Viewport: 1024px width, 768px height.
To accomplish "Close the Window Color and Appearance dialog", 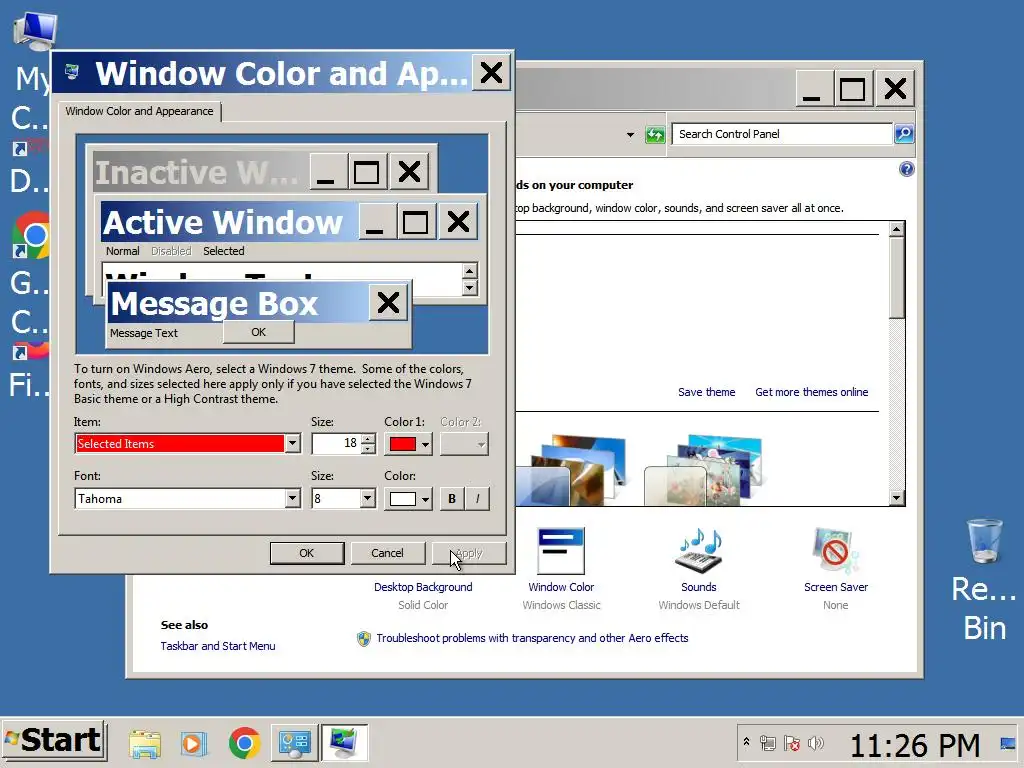I will pyautogui.click(x=491, y=72).
